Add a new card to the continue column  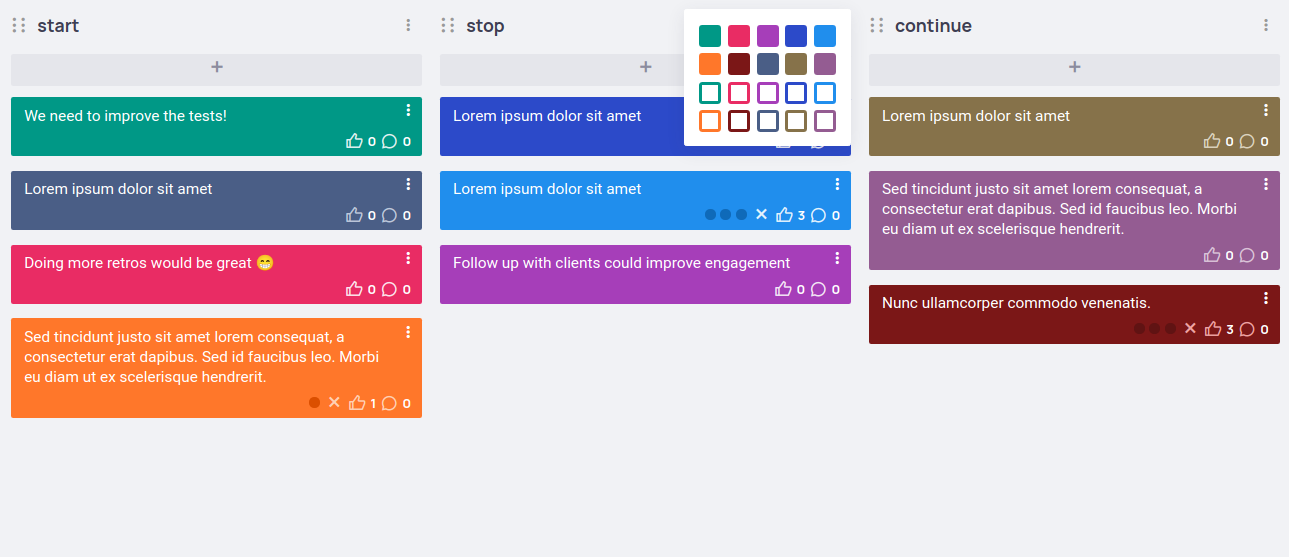coord(1074,68)
